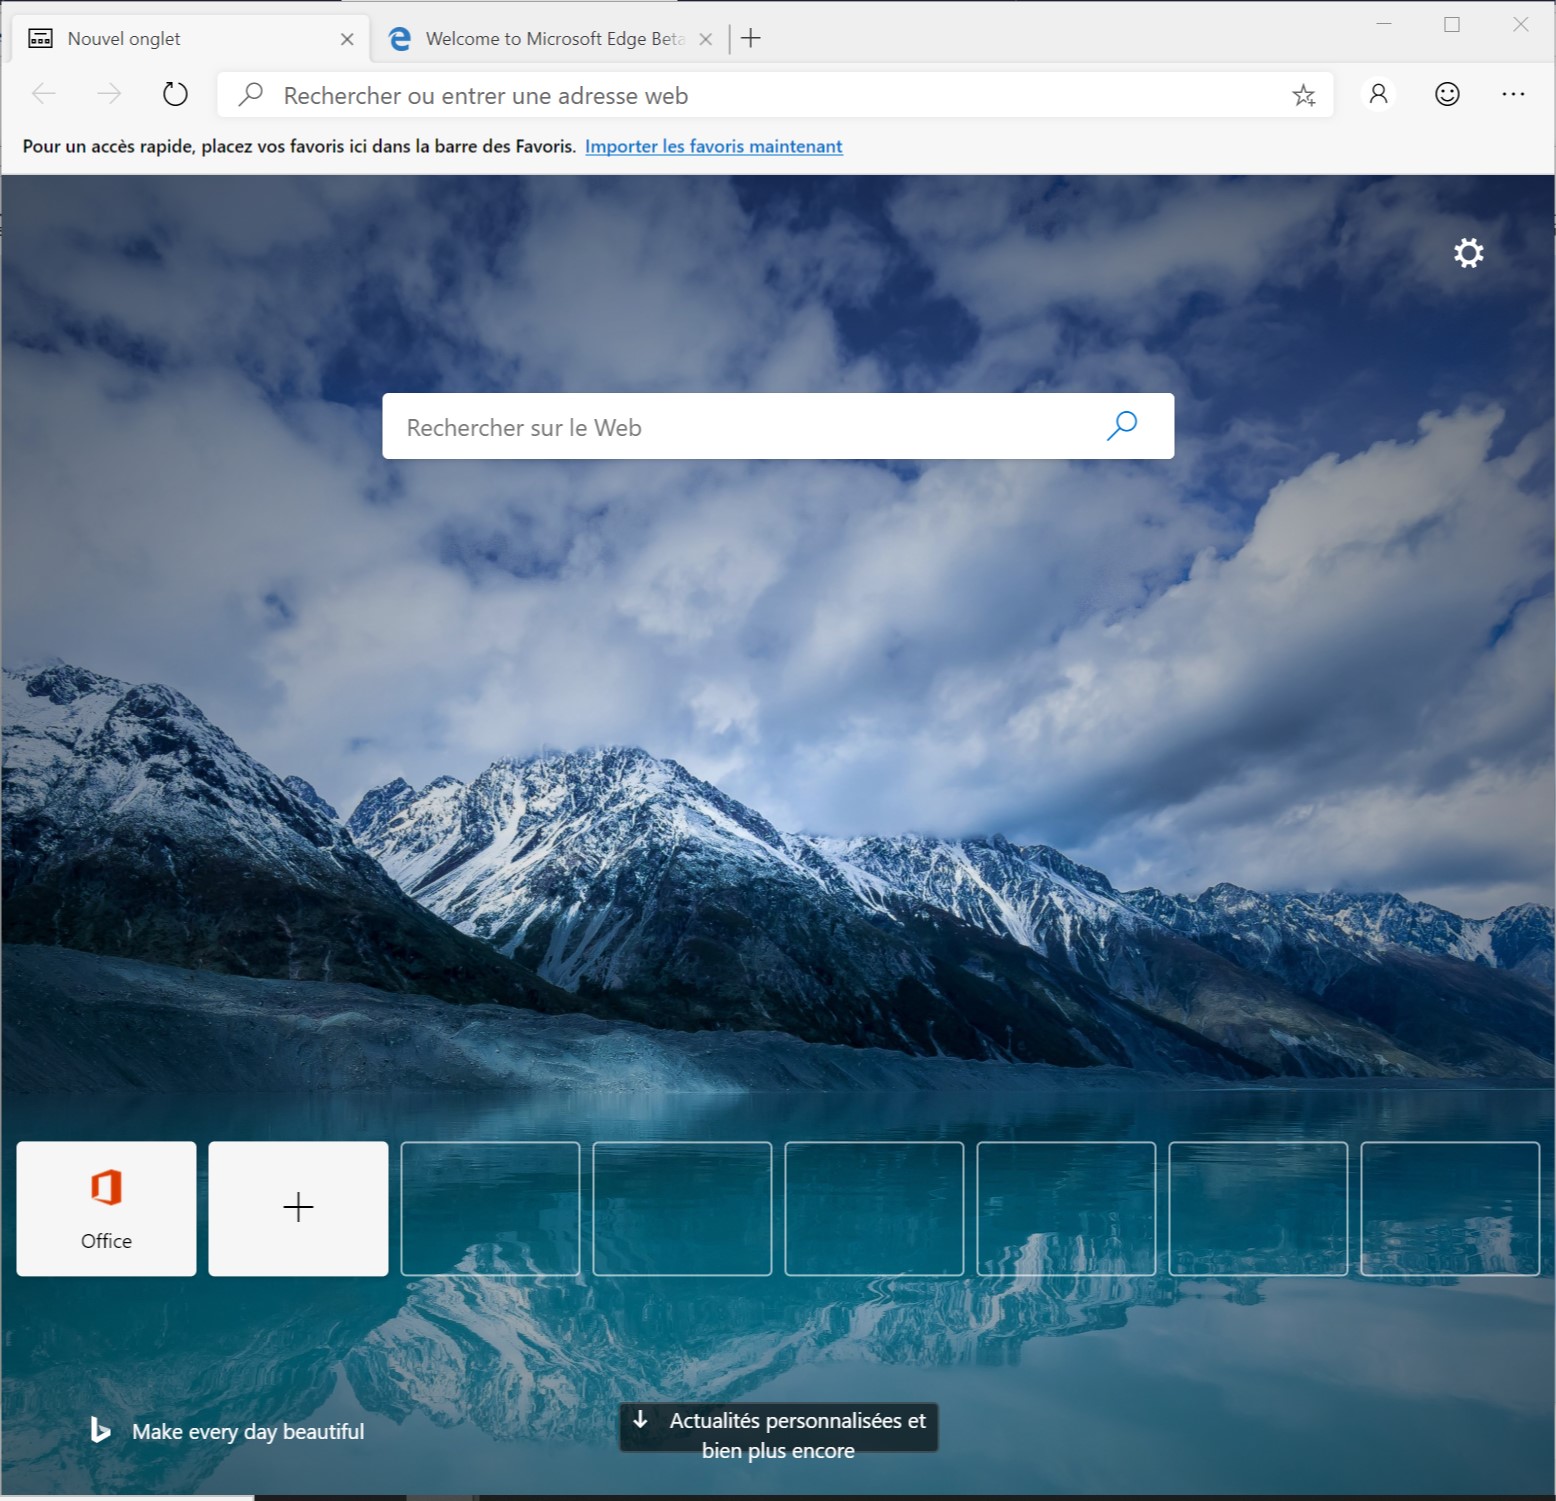The image size is (1556, 1501).
Task: Add the page to favorites with star icon
Action: point(1303,95)
